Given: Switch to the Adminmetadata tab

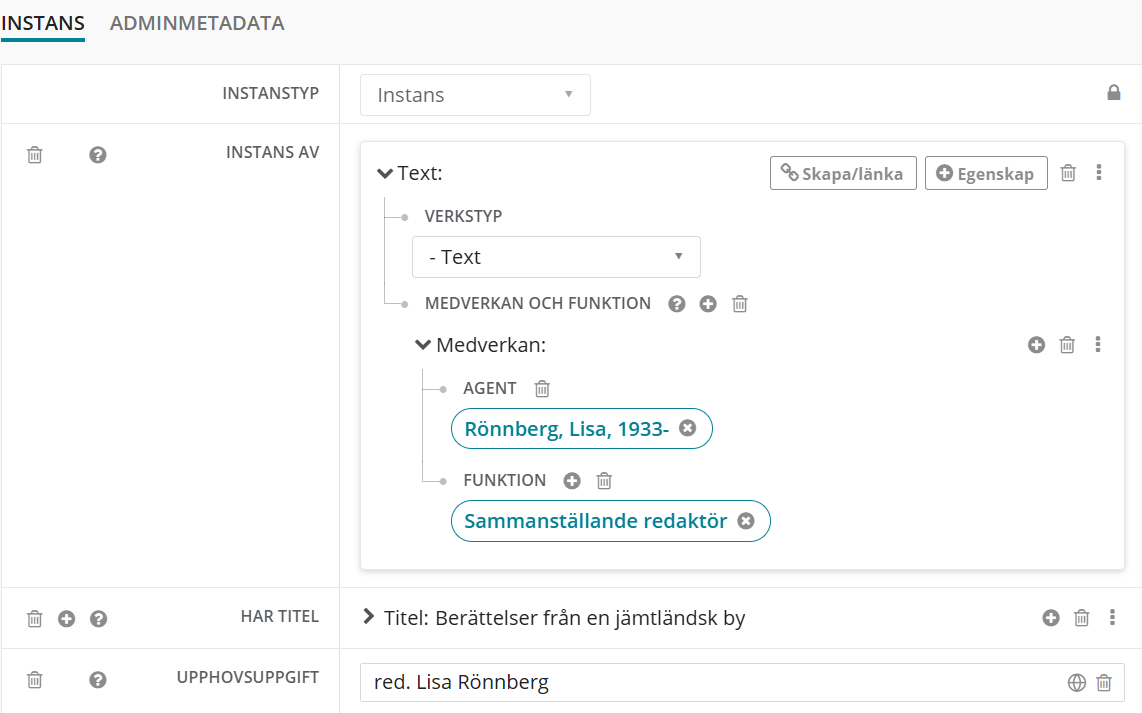Looking at the screenshot, I should tap(197, 23).
